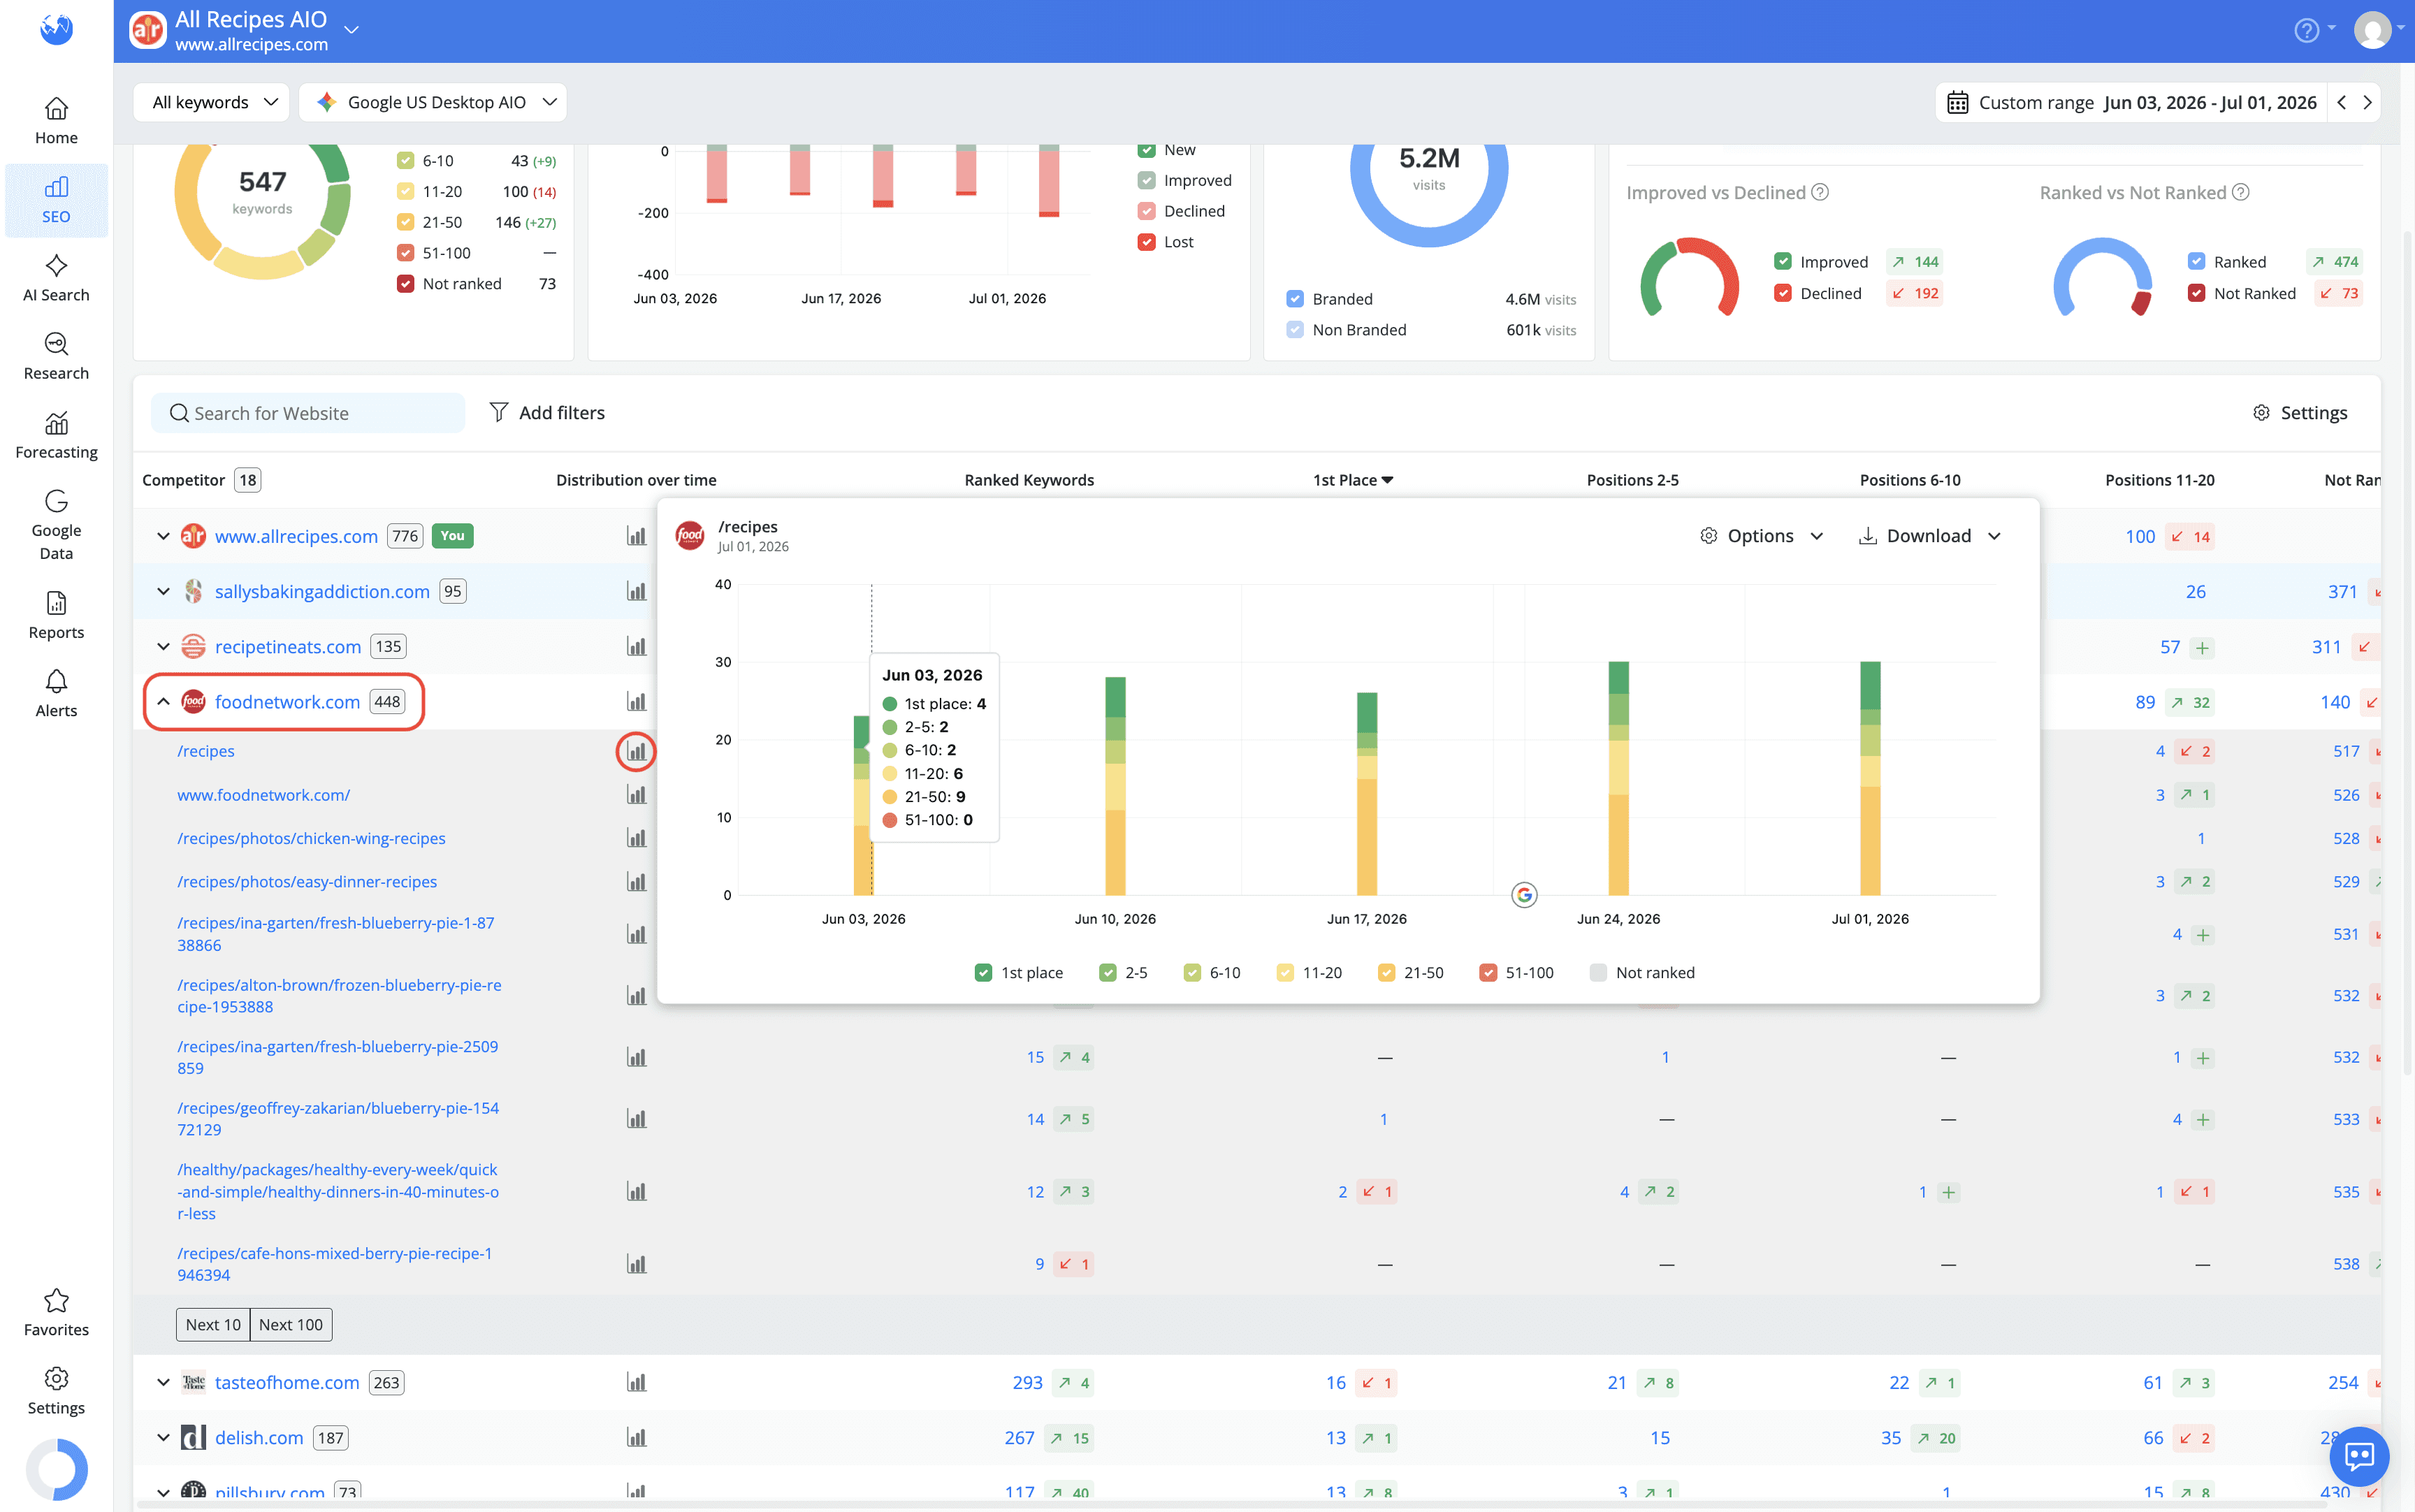This screenshot has width=2415, height=1512.
Task: Show distribution chart for recipetineats.com
Action: [636, 646]
